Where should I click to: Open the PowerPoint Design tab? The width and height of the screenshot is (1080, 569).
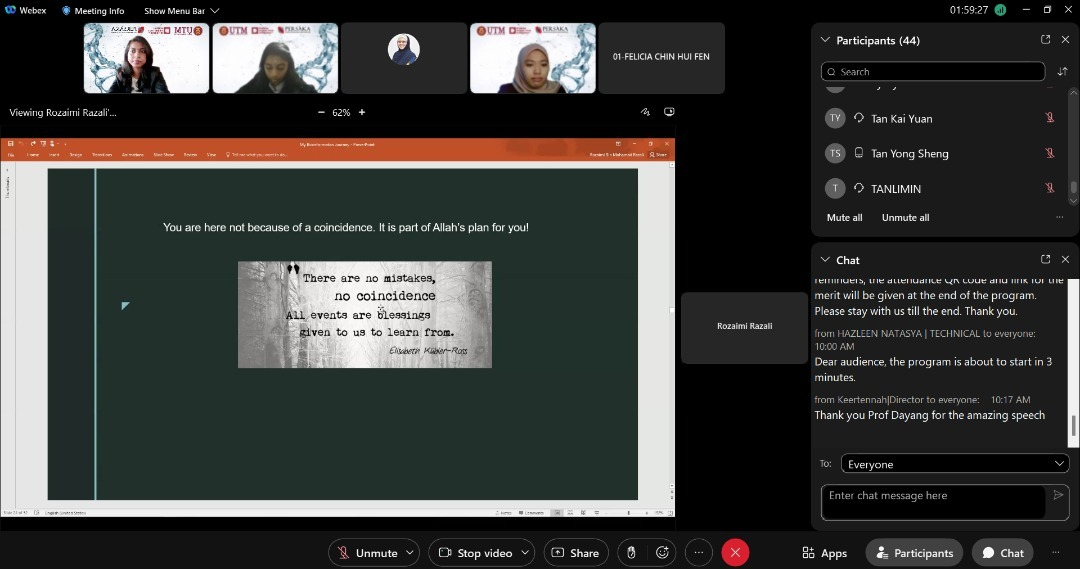76,155
